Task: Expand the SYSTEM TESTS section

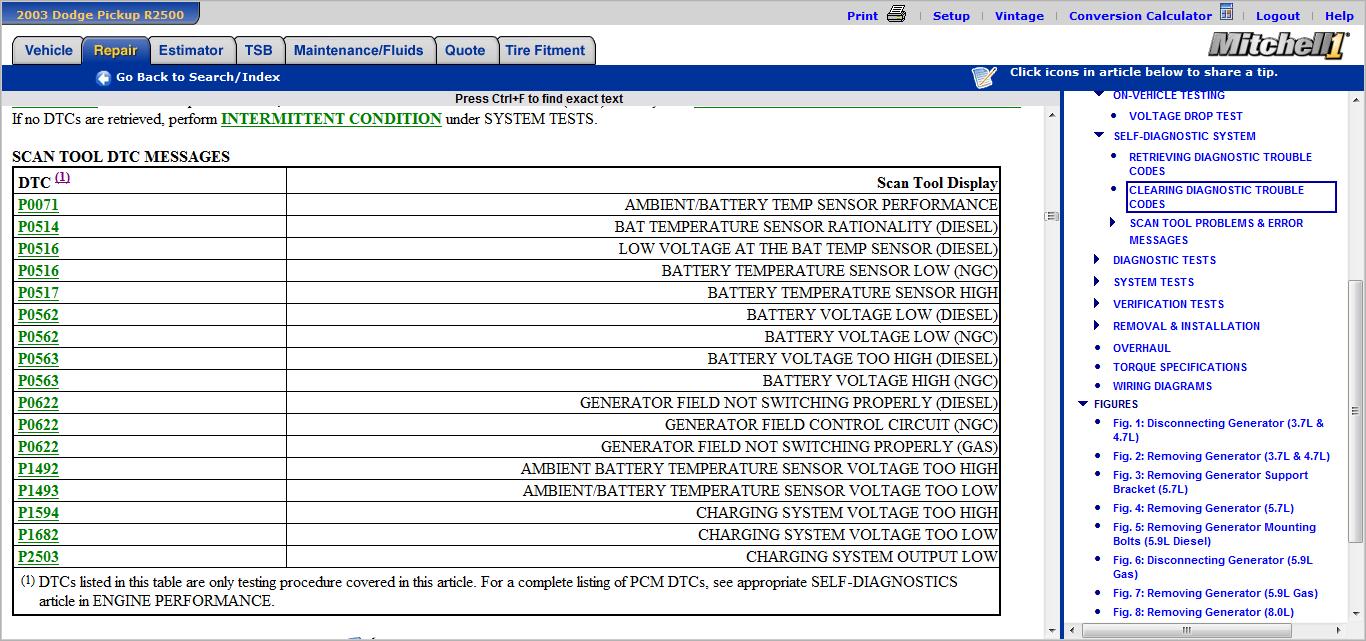Action: click(x=1098, y=282)
